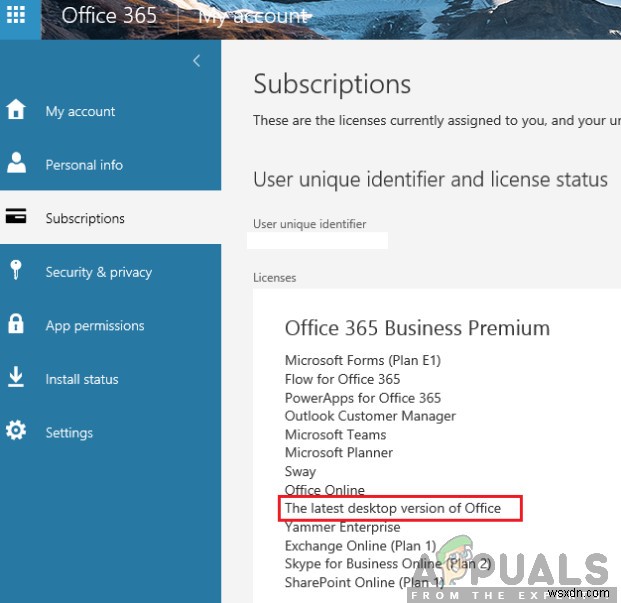Collapse the left navigation pane chevron
Viewport: 621px width, 603px height.
[x=196, y=61]
